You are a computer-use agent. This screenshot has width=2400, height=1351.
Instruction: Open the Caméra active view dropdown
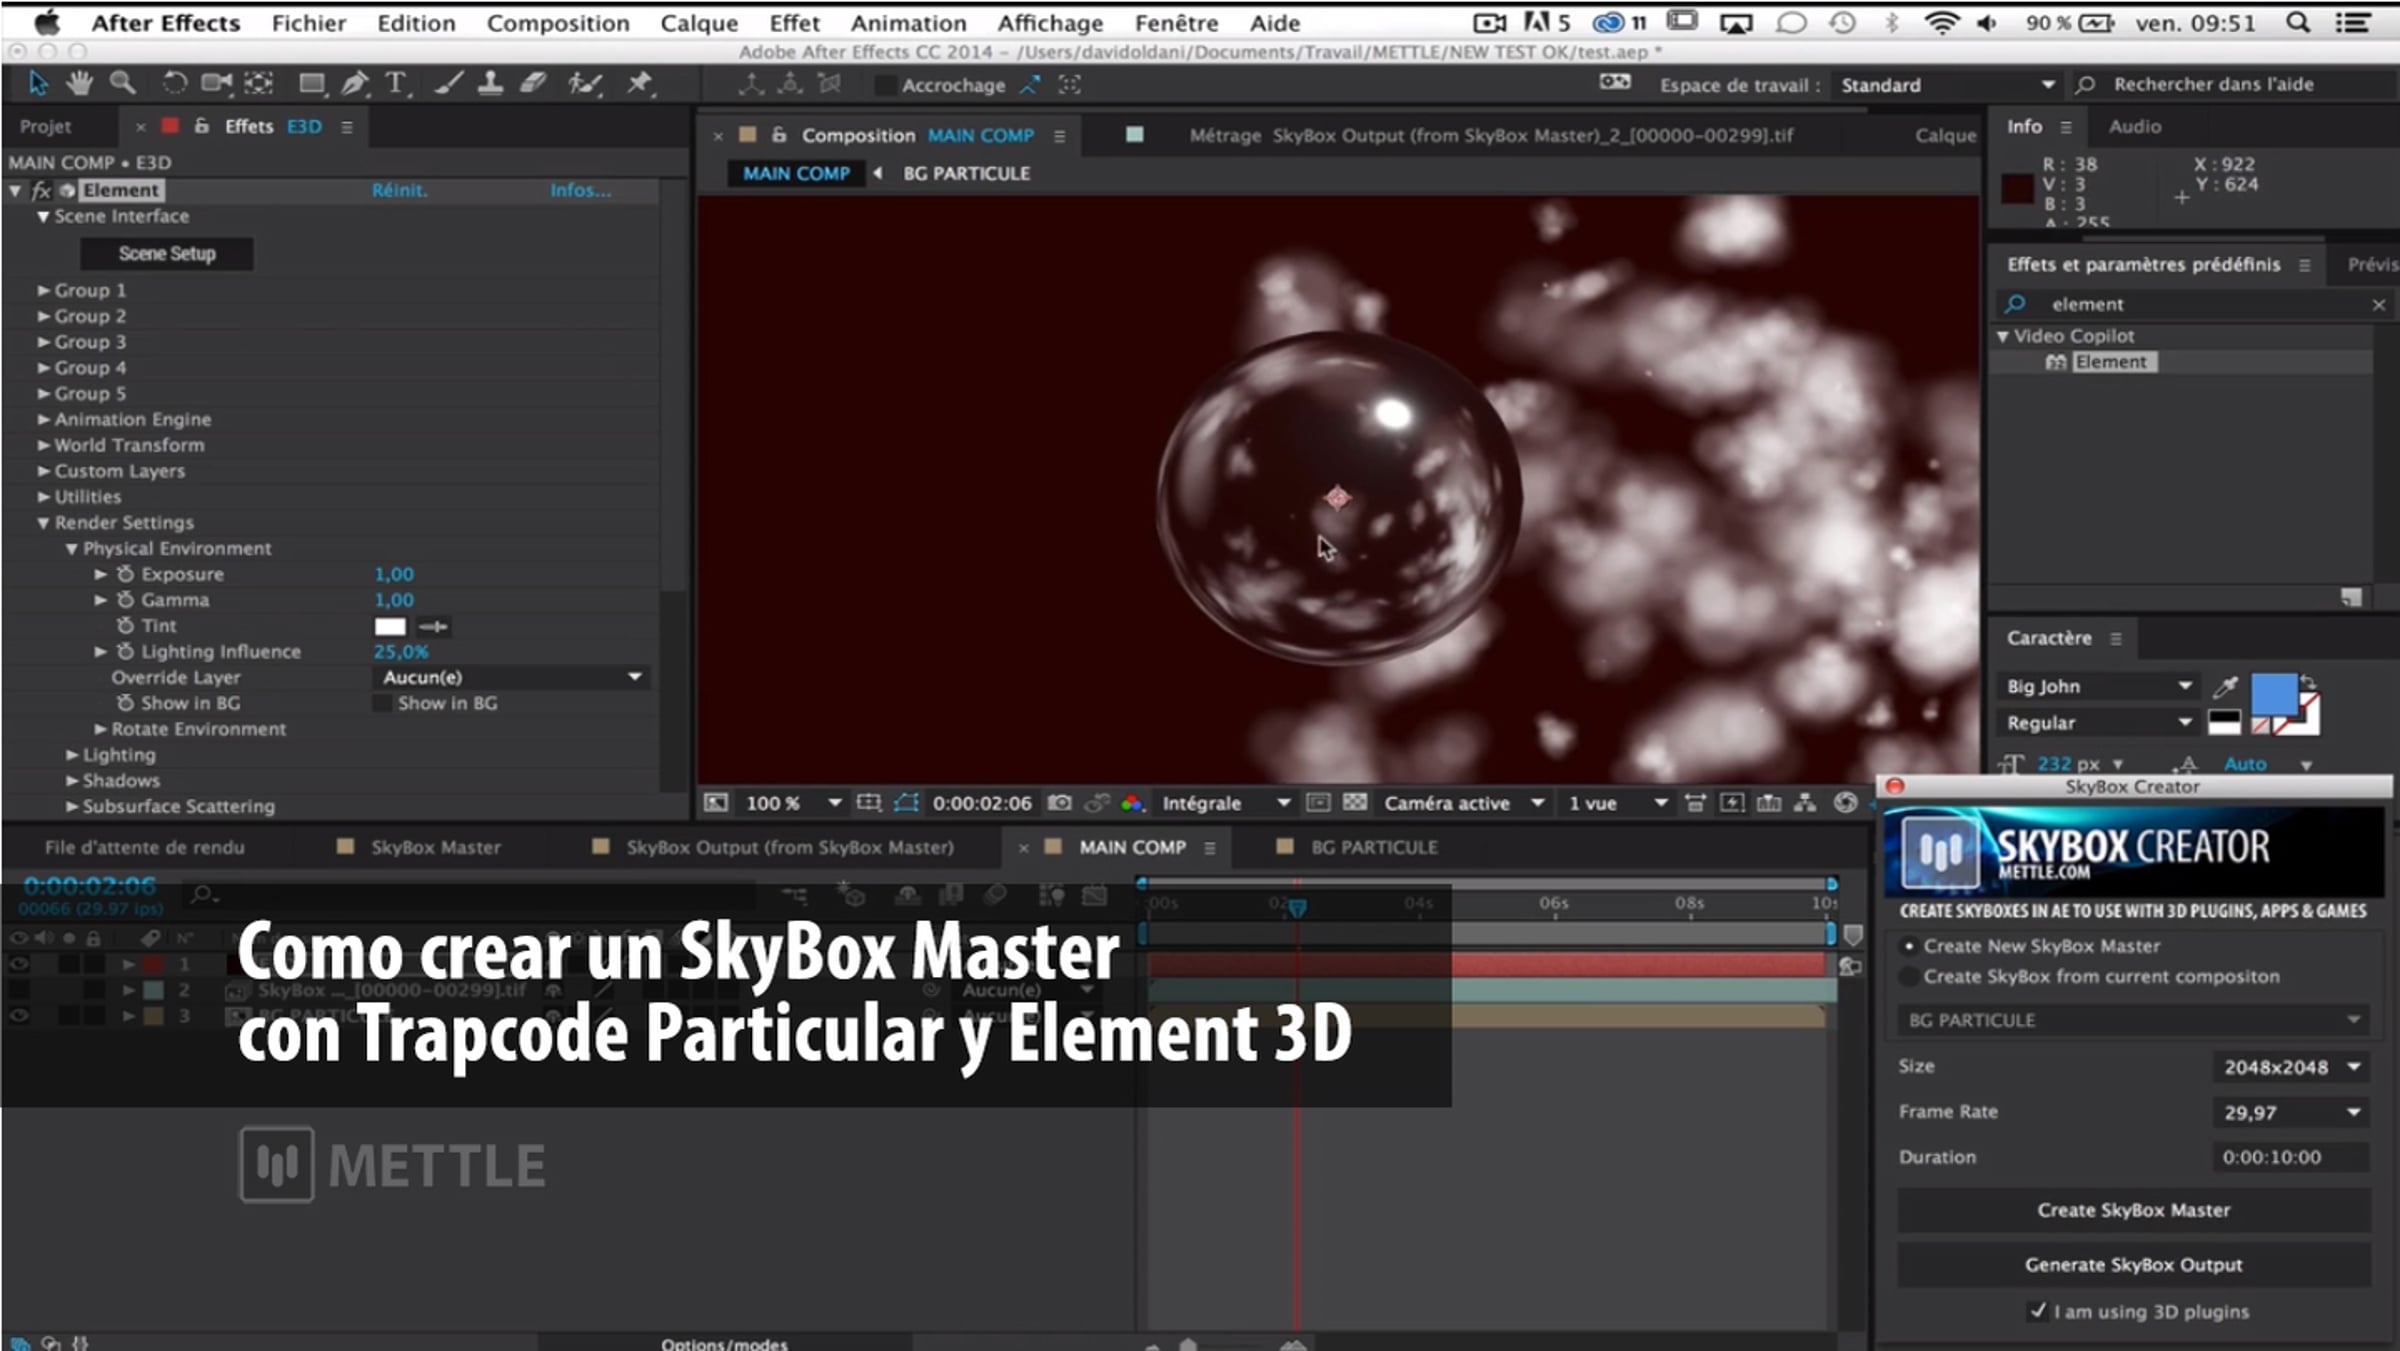pos(1464,803)
